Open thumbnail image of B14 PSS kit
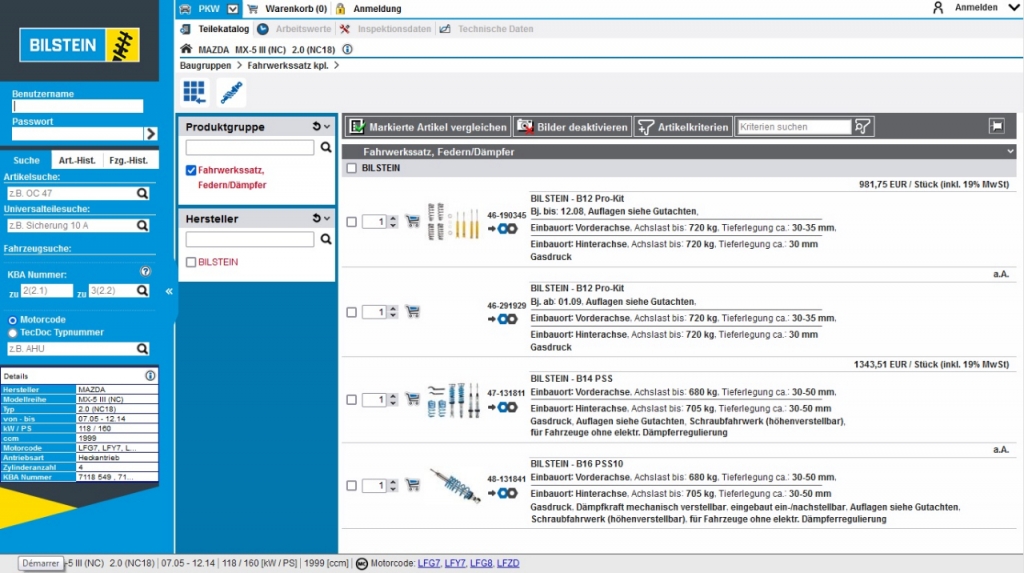 454,400
